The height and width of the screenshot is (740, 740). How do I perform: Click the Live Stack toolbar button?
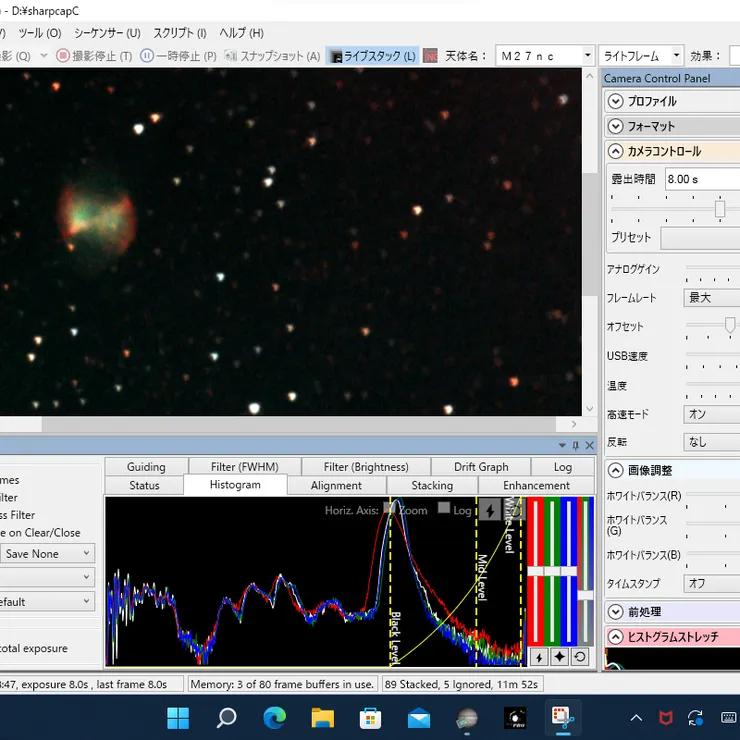[373, 56]
